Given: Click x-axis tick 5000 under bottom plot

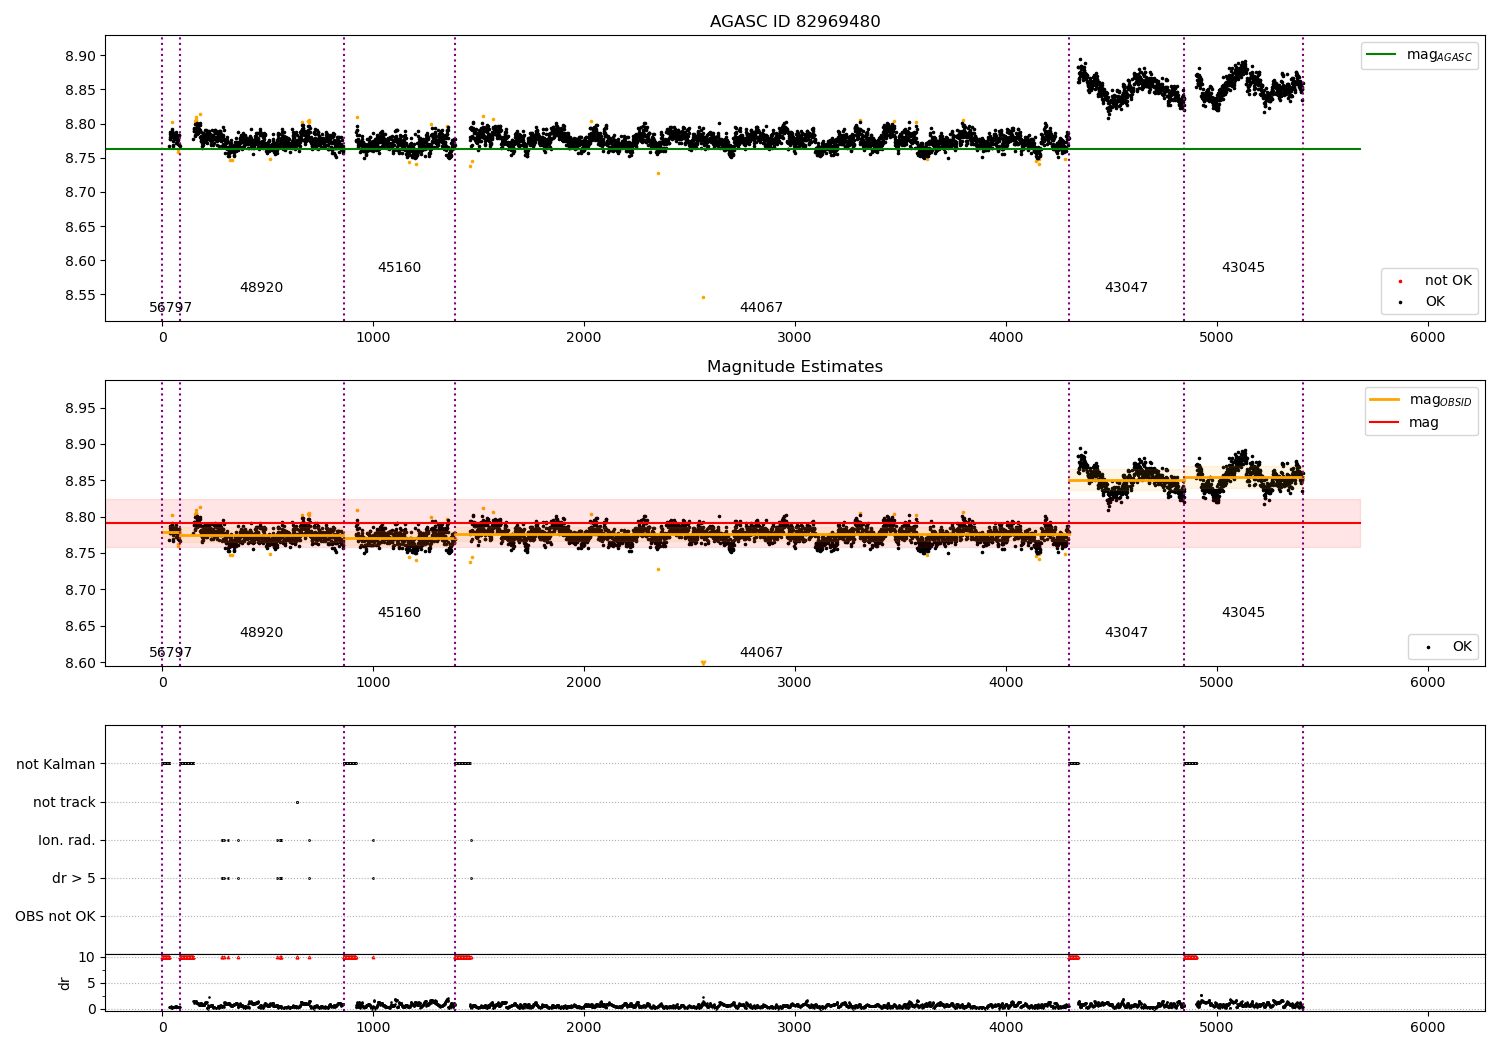Looking at the screenshot, I should pos(1216,1027).
